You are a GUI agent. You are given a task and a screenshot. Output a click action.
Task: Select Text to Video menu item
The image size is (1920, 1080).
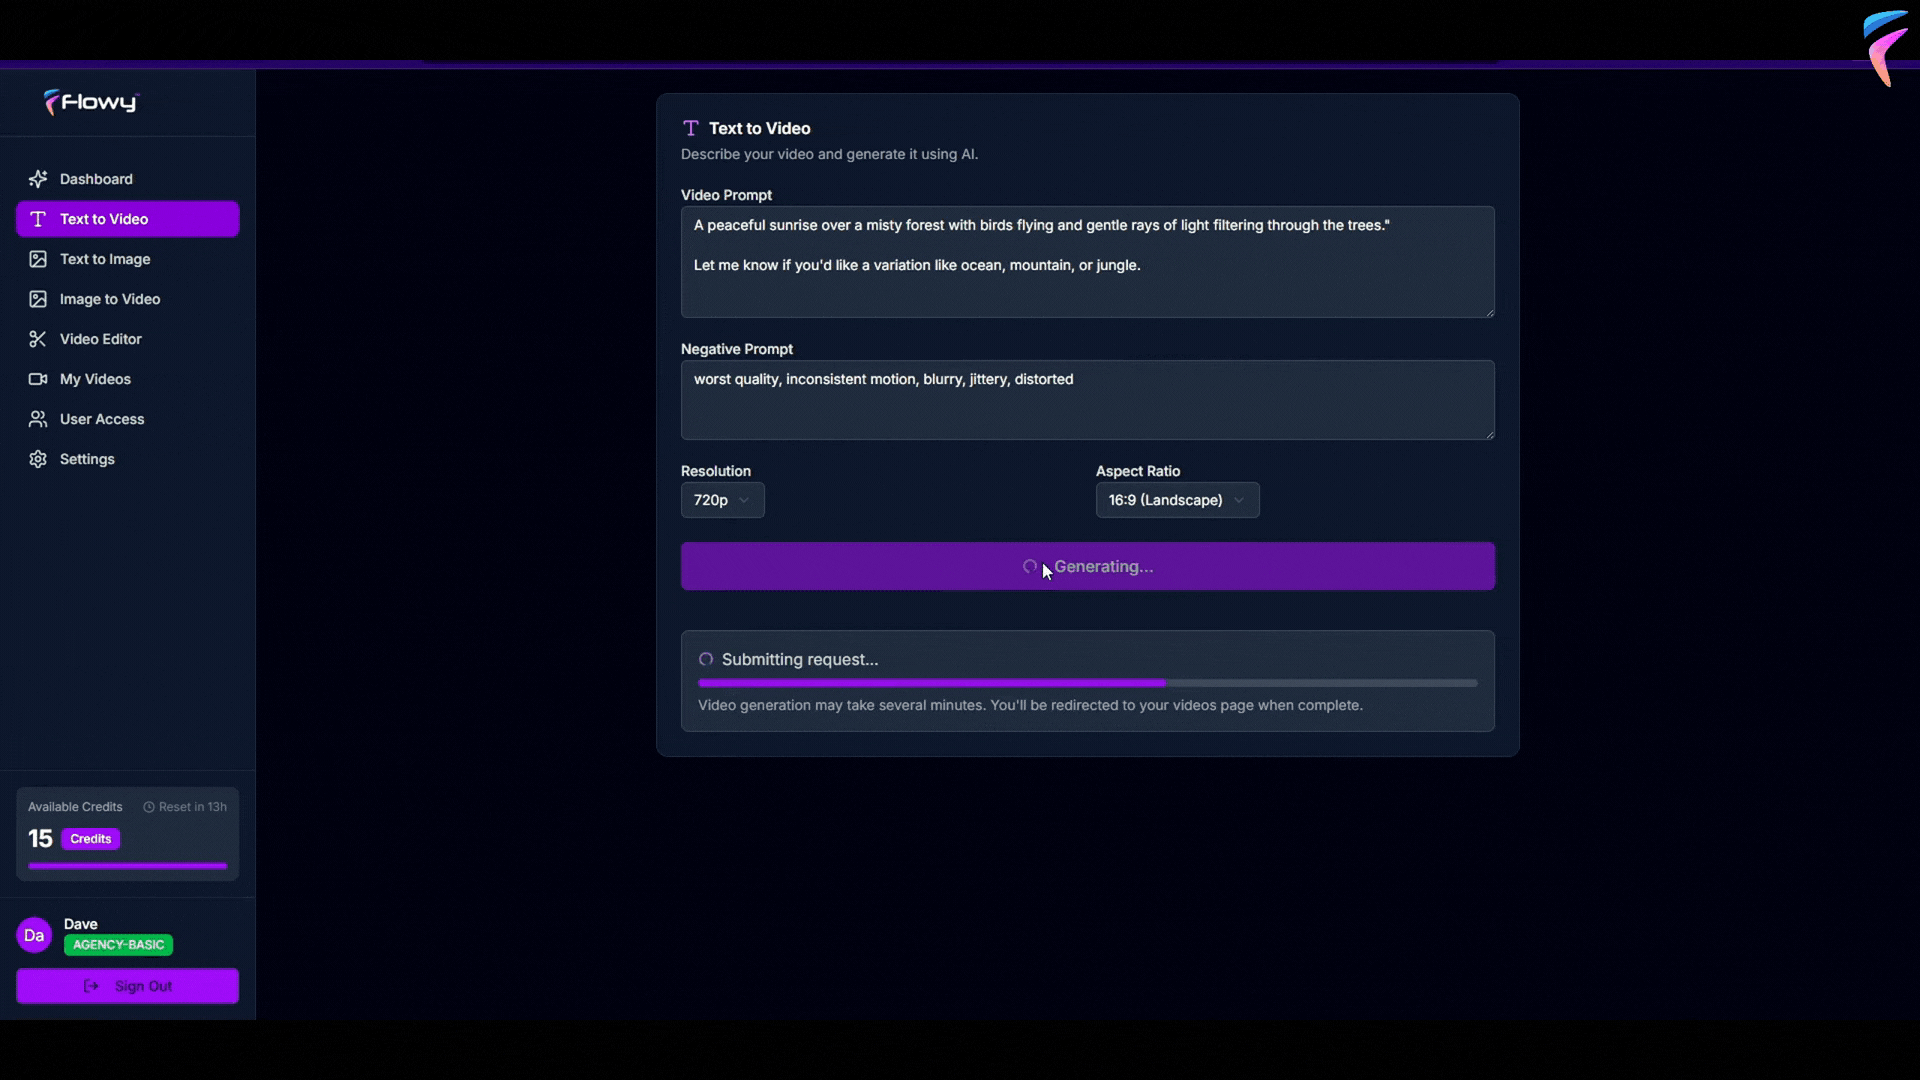(x=128, y=219)
